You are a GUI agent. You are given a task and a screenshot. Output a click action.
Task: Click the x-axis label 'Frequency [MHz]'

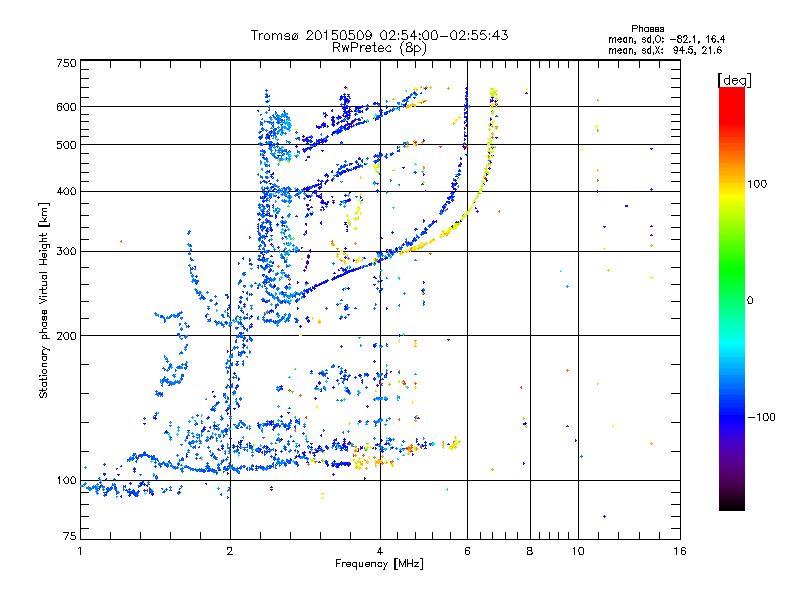coord(379,564)
